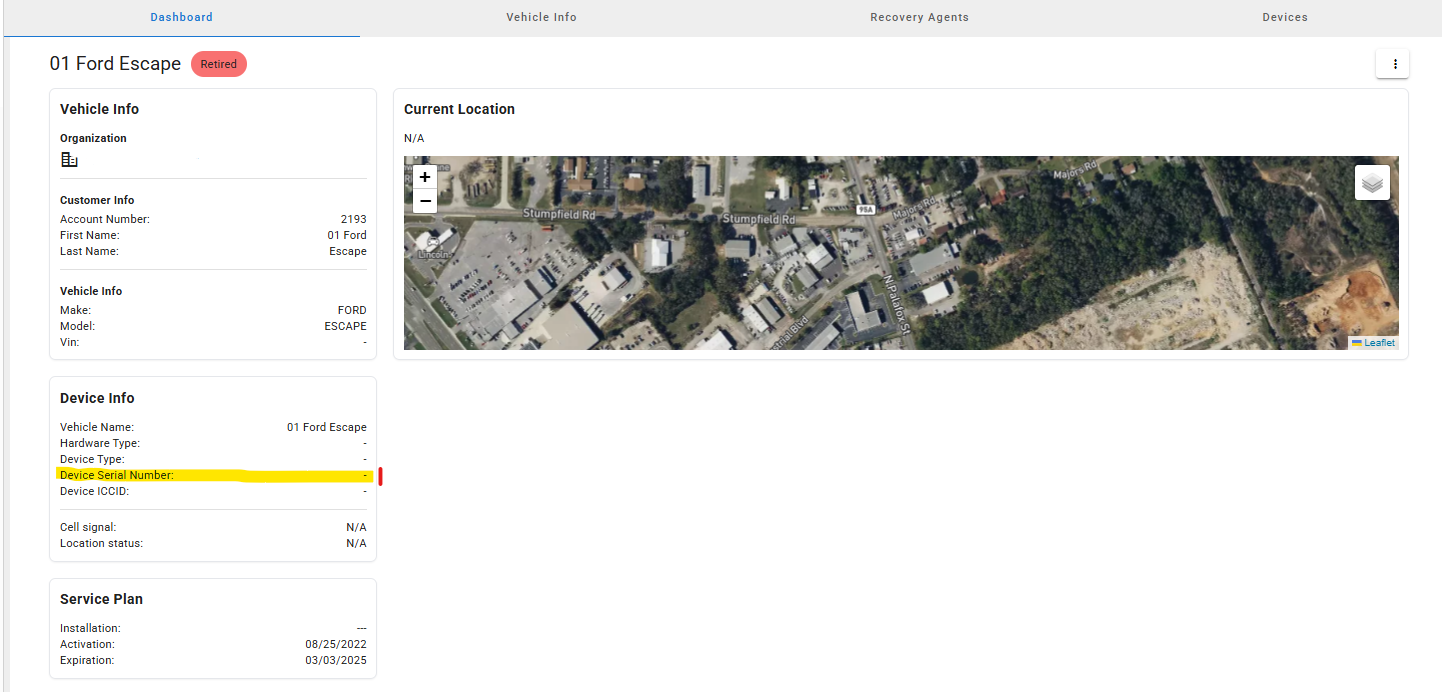
Task: Click the red marker beside Device Serial Number
Action: (x=381, y=476)
